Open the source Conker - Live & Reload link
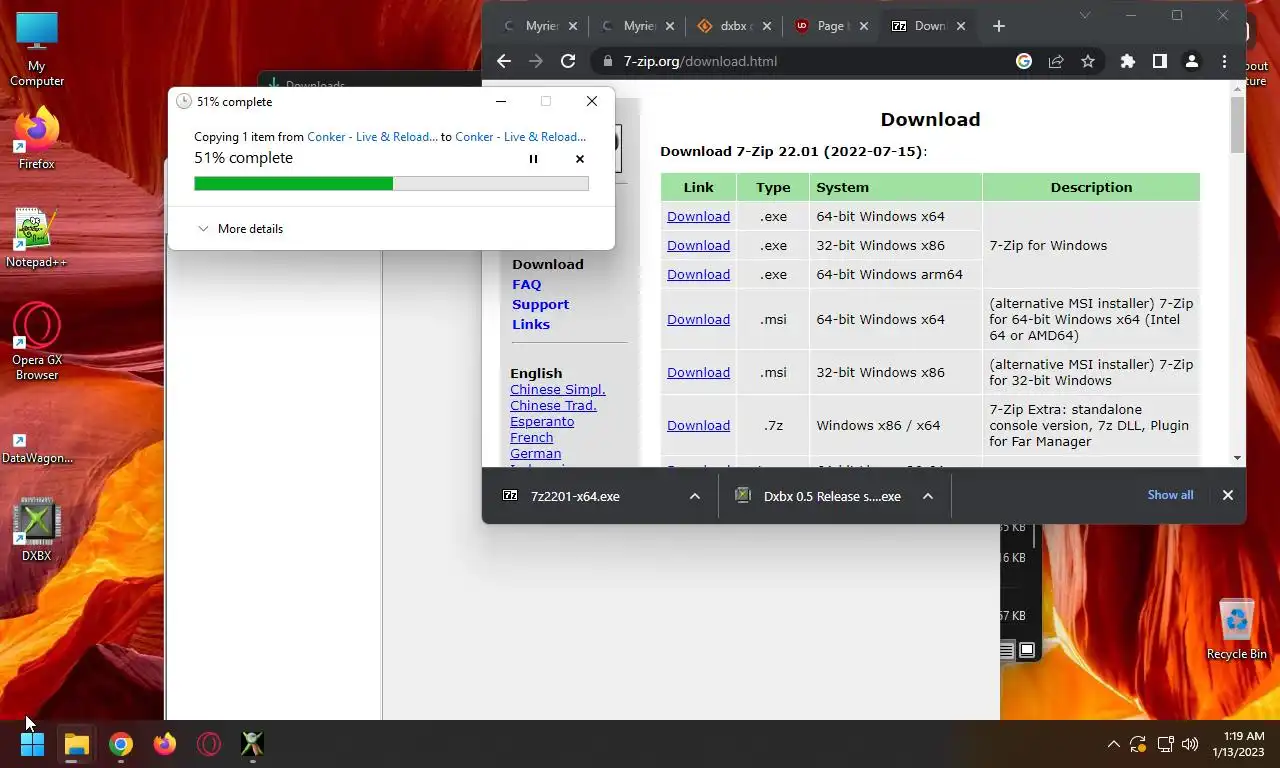This screenshot has width=1280, height=768. click(372, 137)
